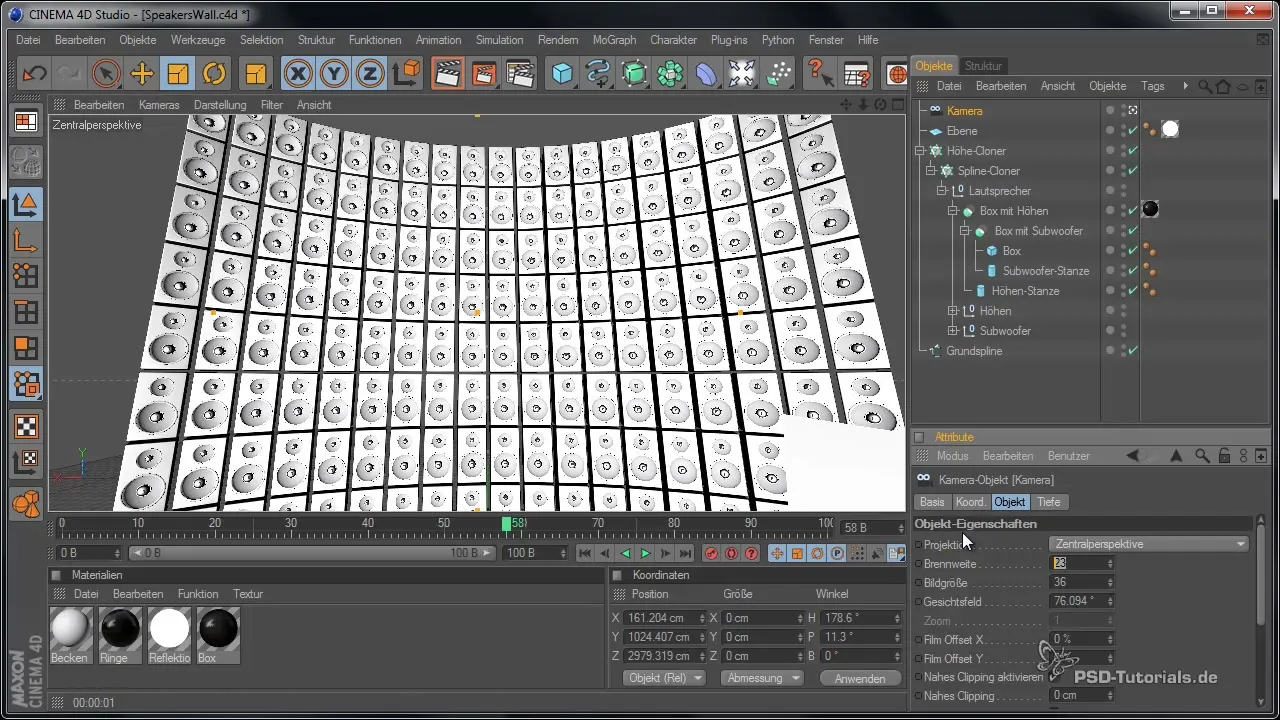The image size is (1280, 720).
Task: Select the object axis mode sidebar icon
Action: [x=26, y=238]
